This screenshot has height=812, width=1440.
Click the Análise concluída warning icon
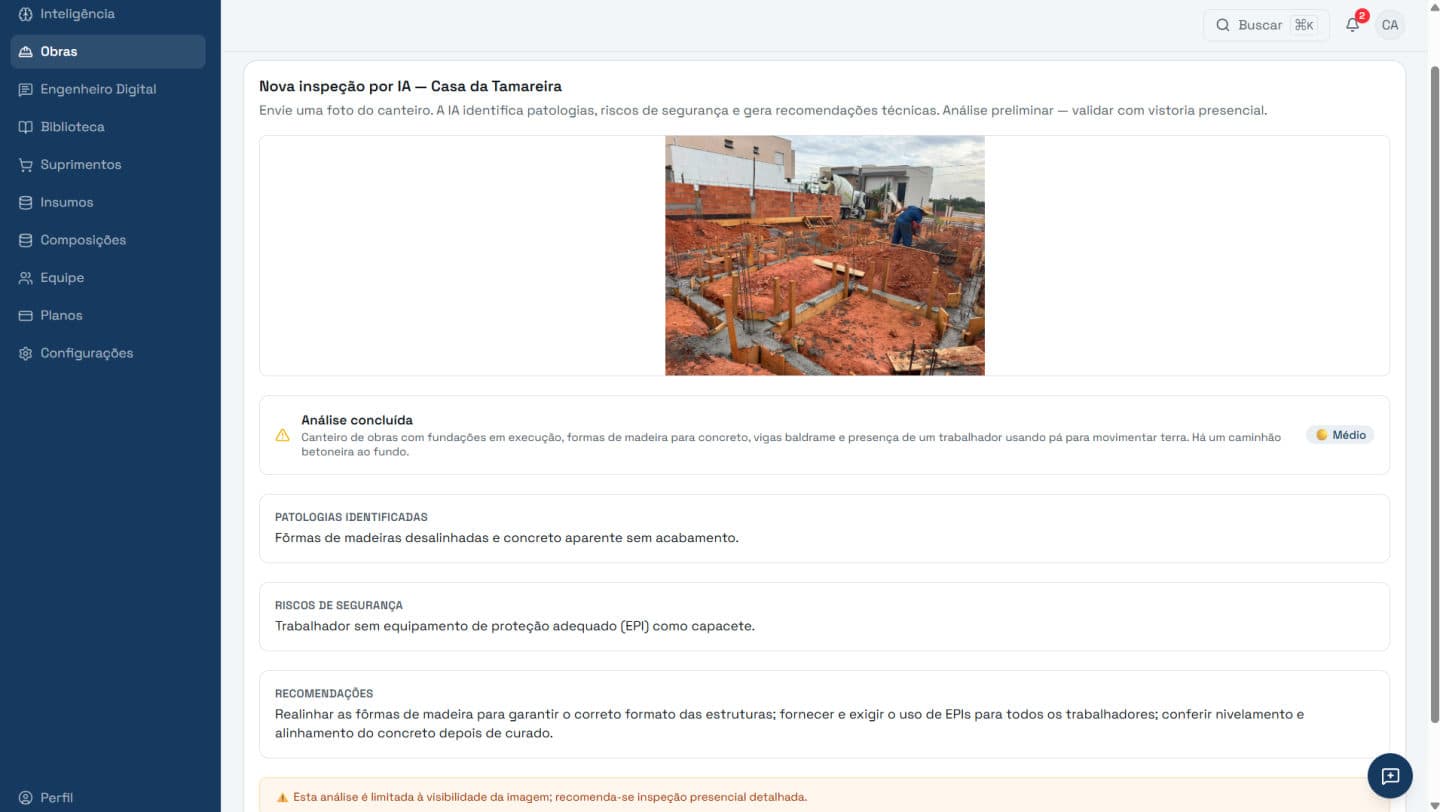(x=282, y=435)
